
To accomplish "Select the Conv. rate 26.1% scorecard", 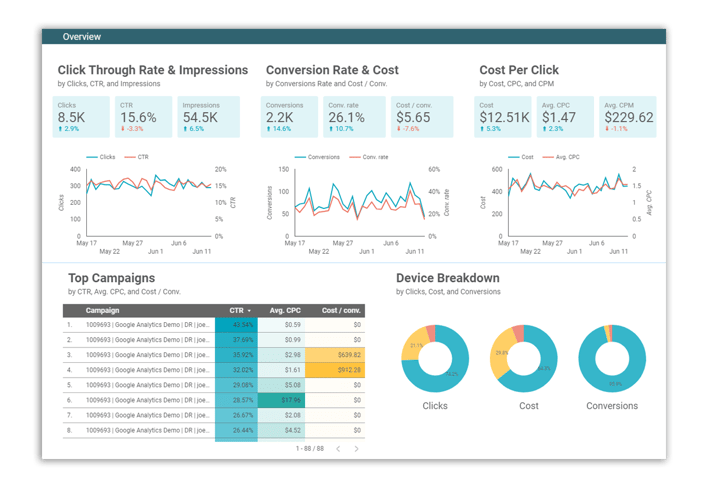I will coord(354,116).
